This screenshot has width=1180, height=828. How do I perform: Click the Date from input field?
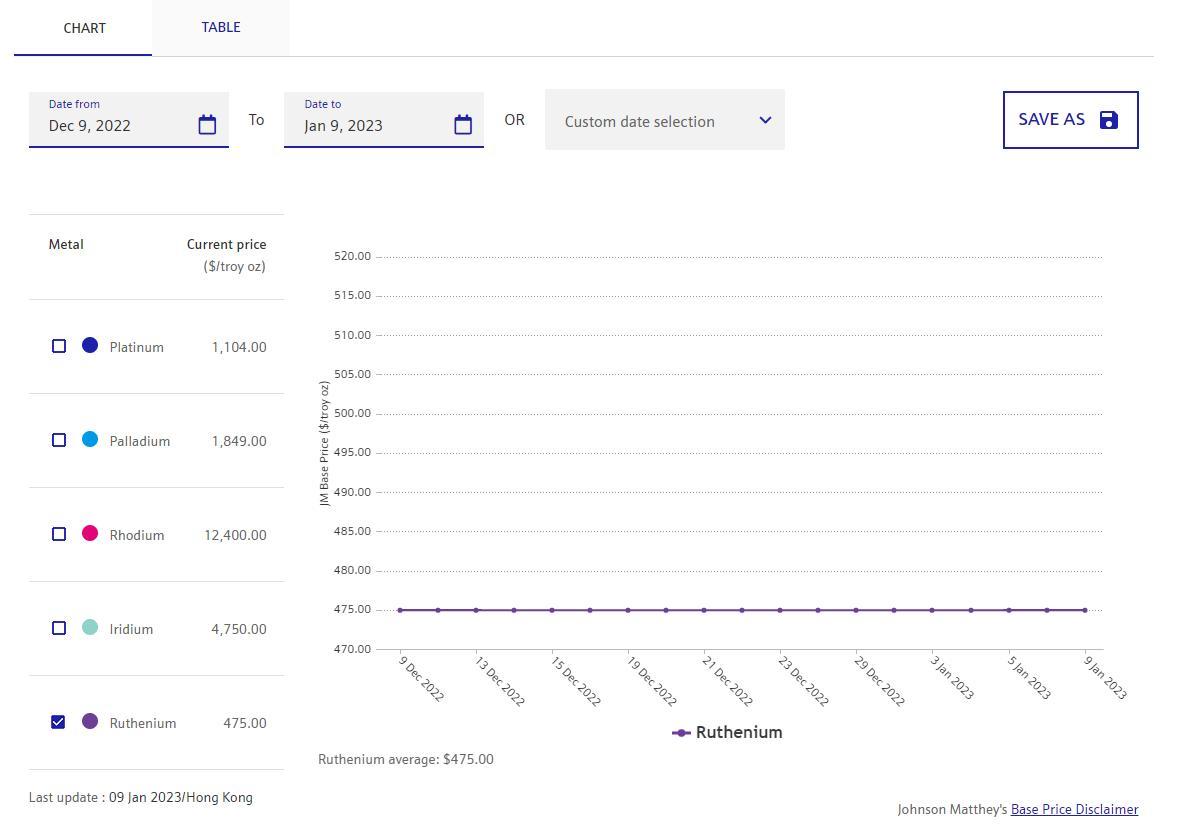(115, 125)
